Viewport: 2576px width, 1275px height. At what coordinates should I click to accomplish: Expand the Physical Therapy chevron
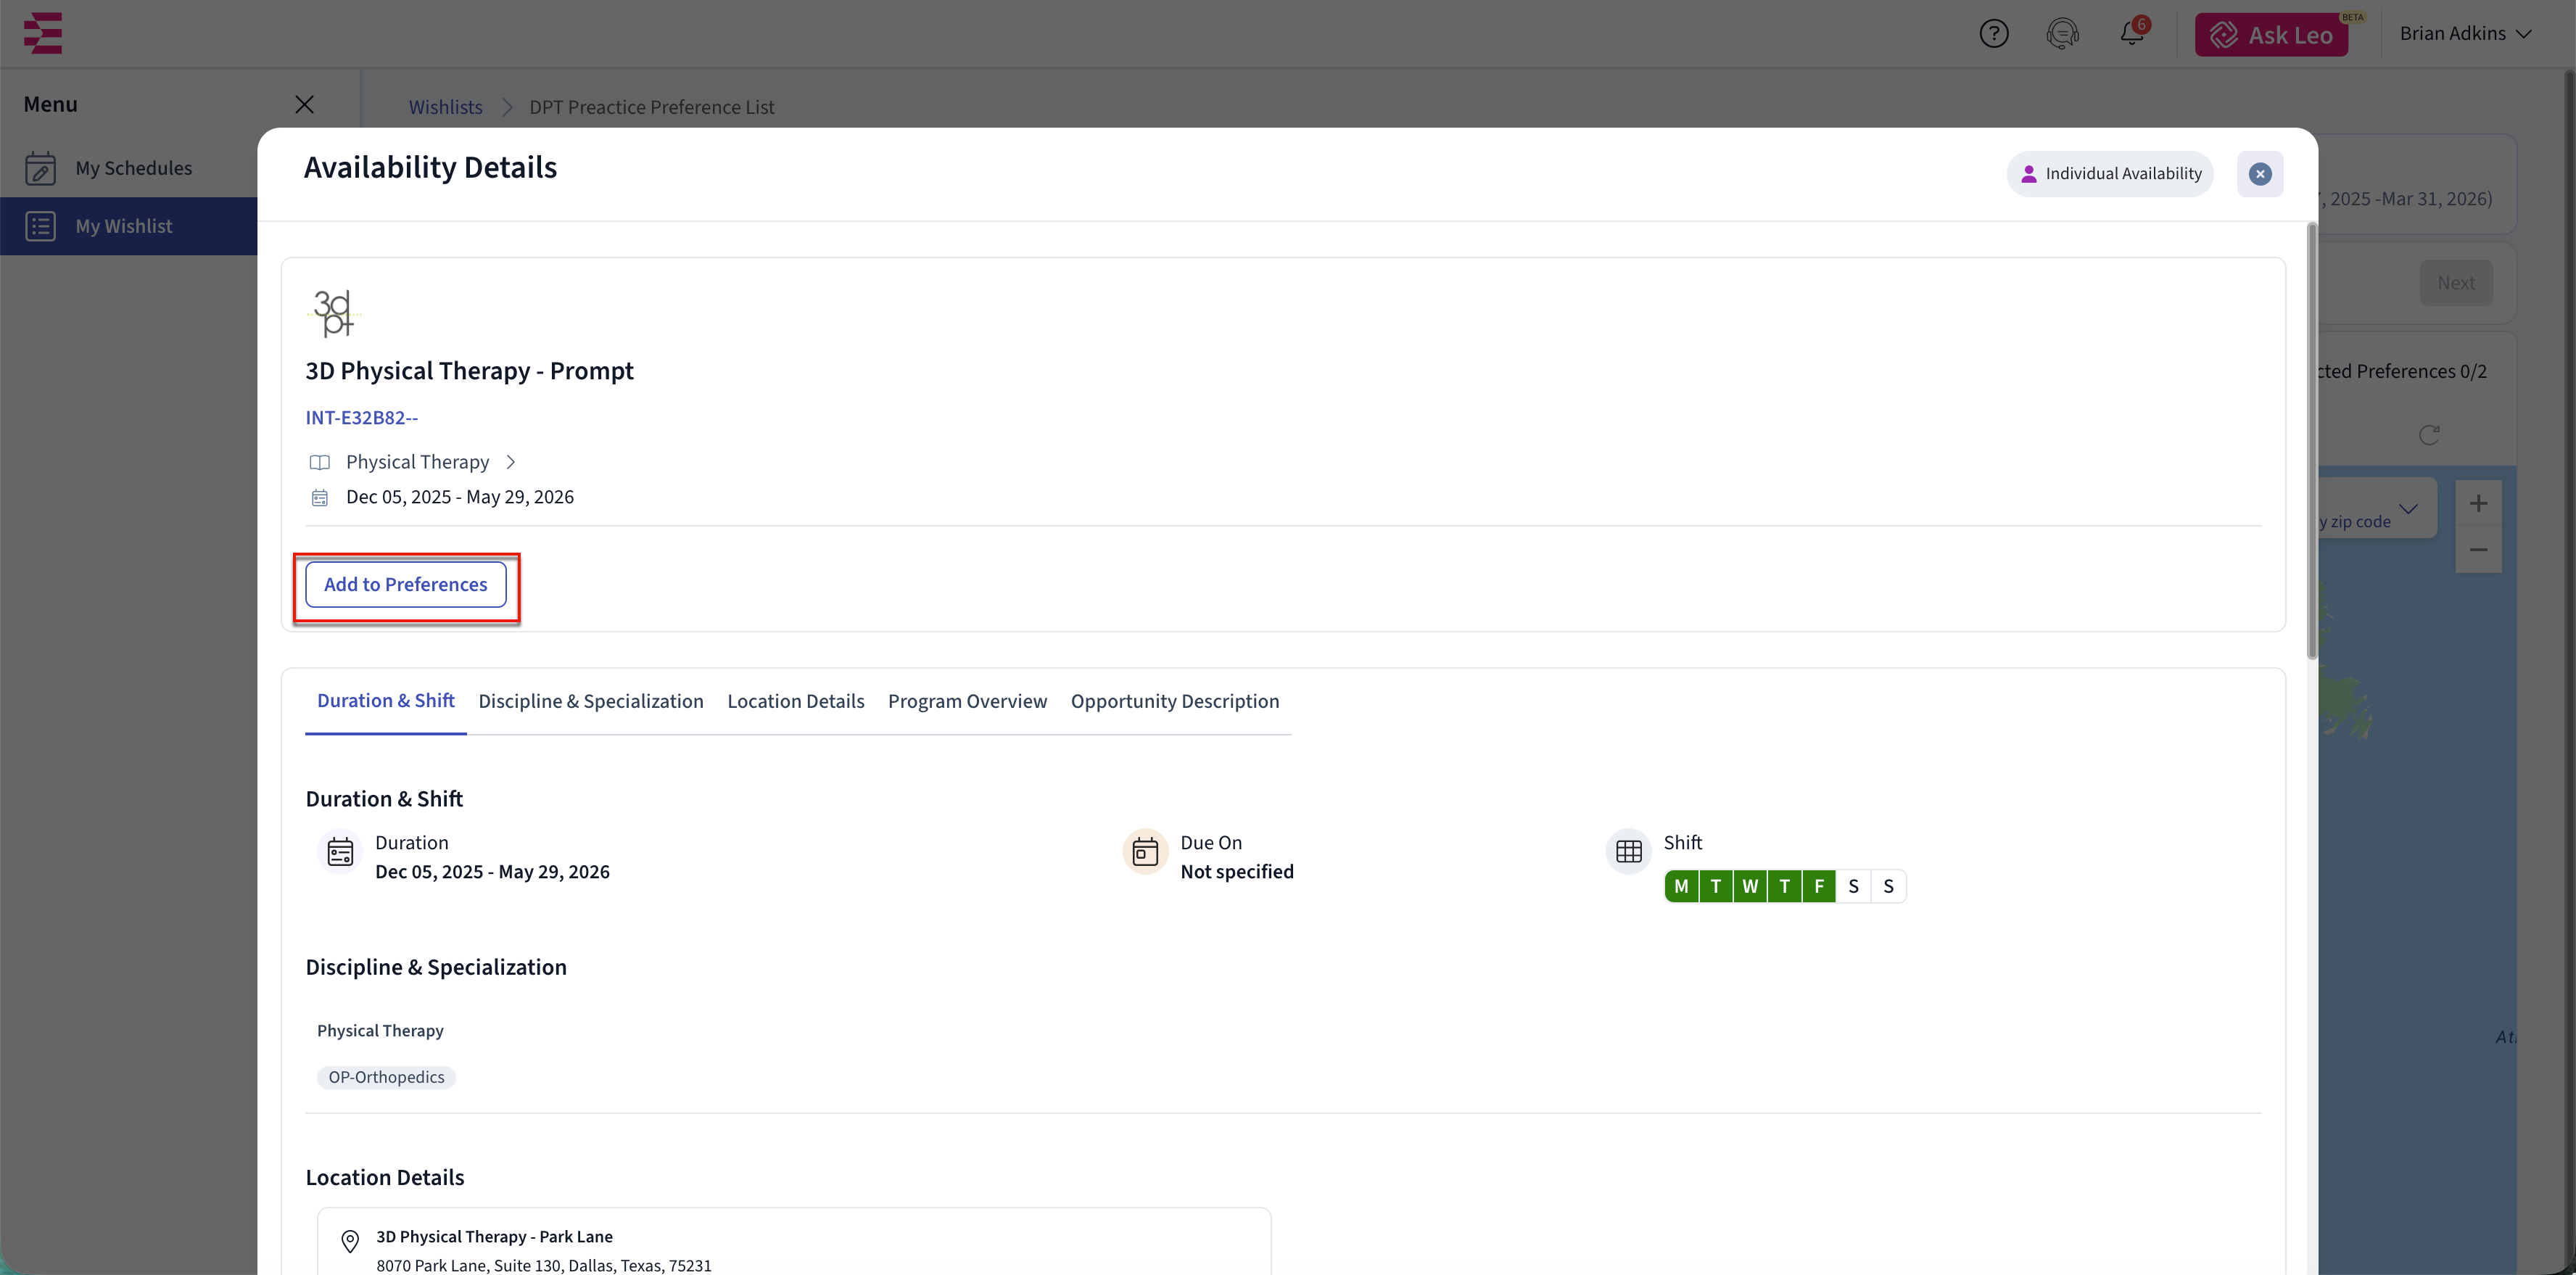coord(511,462)
